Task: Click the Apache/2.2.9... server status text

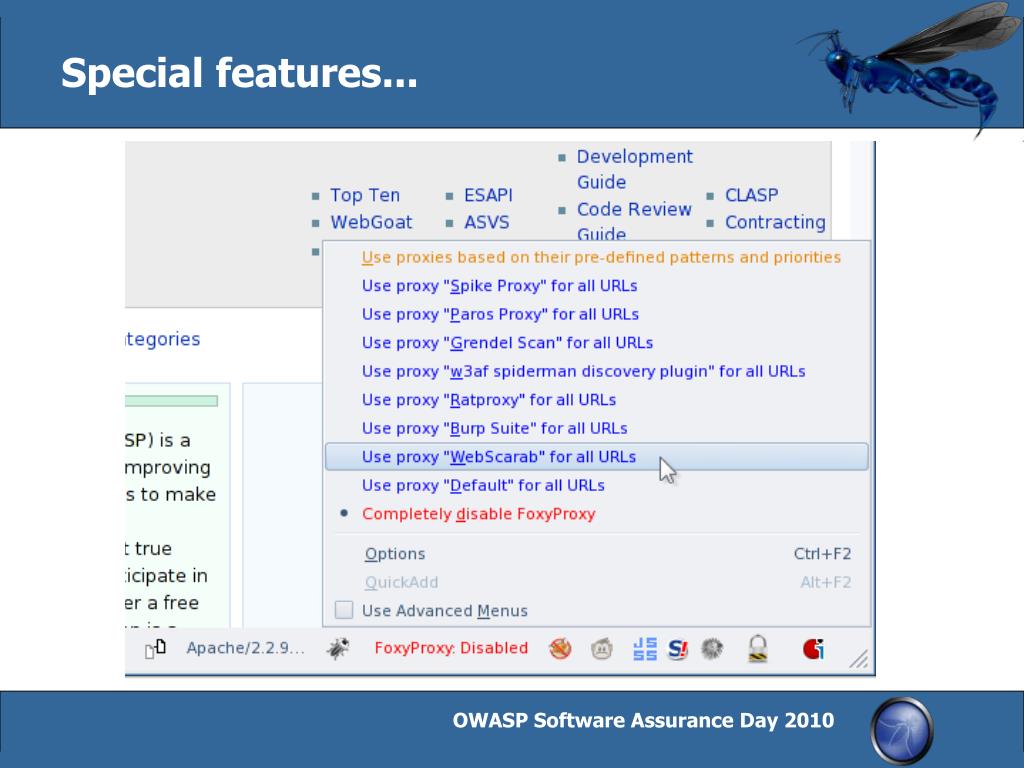Action: [x=246, y=648]
